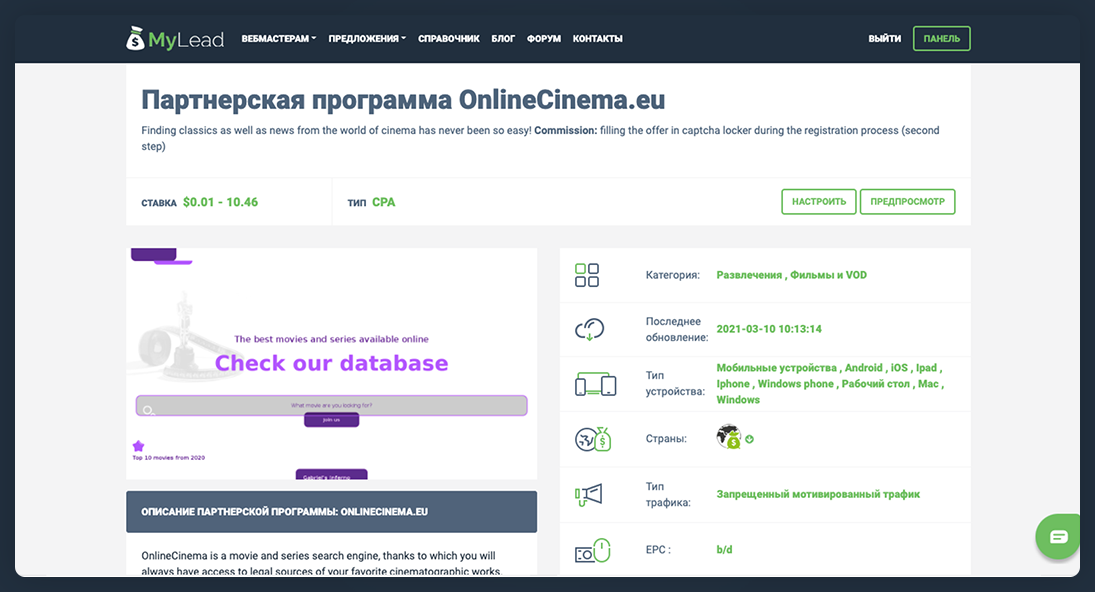Click the OnlineCinema landing page preview thumbnail
The height and width of the screenshot is (592, 1095).
pos(331,364)
